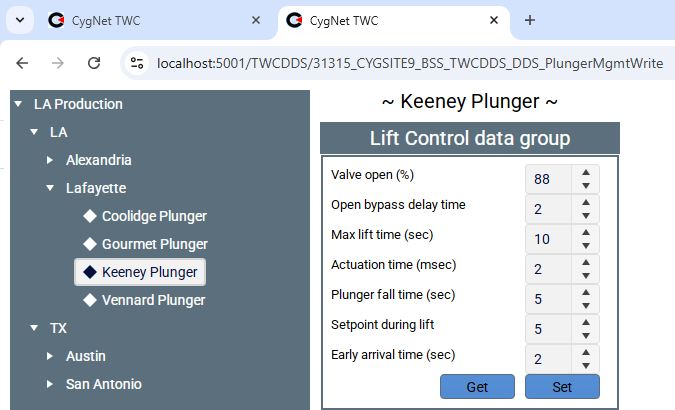This screenshot has height=410, width=675.
Task: Click the Actuation time (msec) field
Action: (548, 269)
